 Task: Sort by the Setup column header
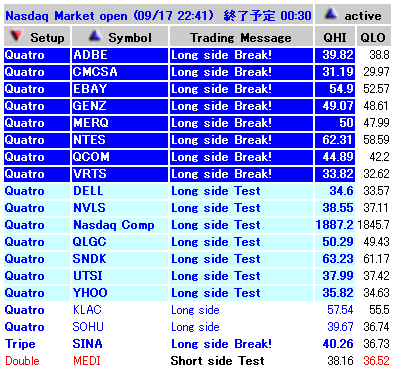[x=37, y=36]
